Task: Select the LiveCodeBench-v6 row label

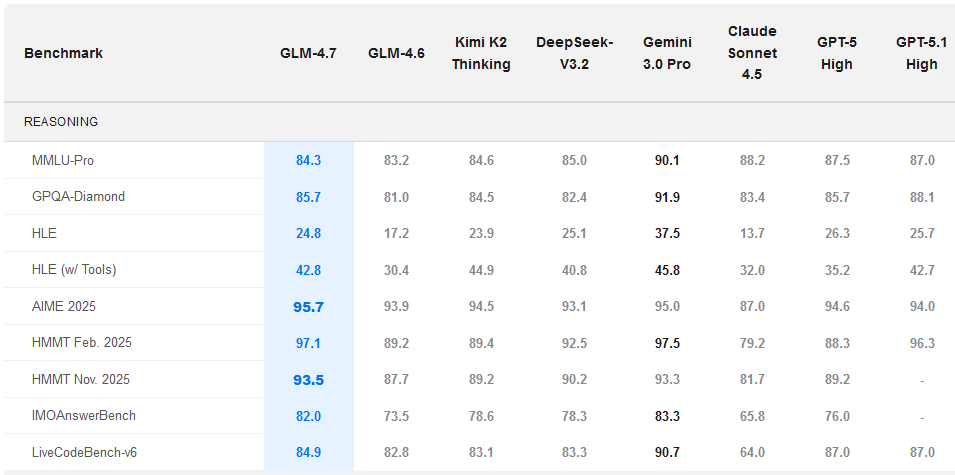Action: coord(85,453)
